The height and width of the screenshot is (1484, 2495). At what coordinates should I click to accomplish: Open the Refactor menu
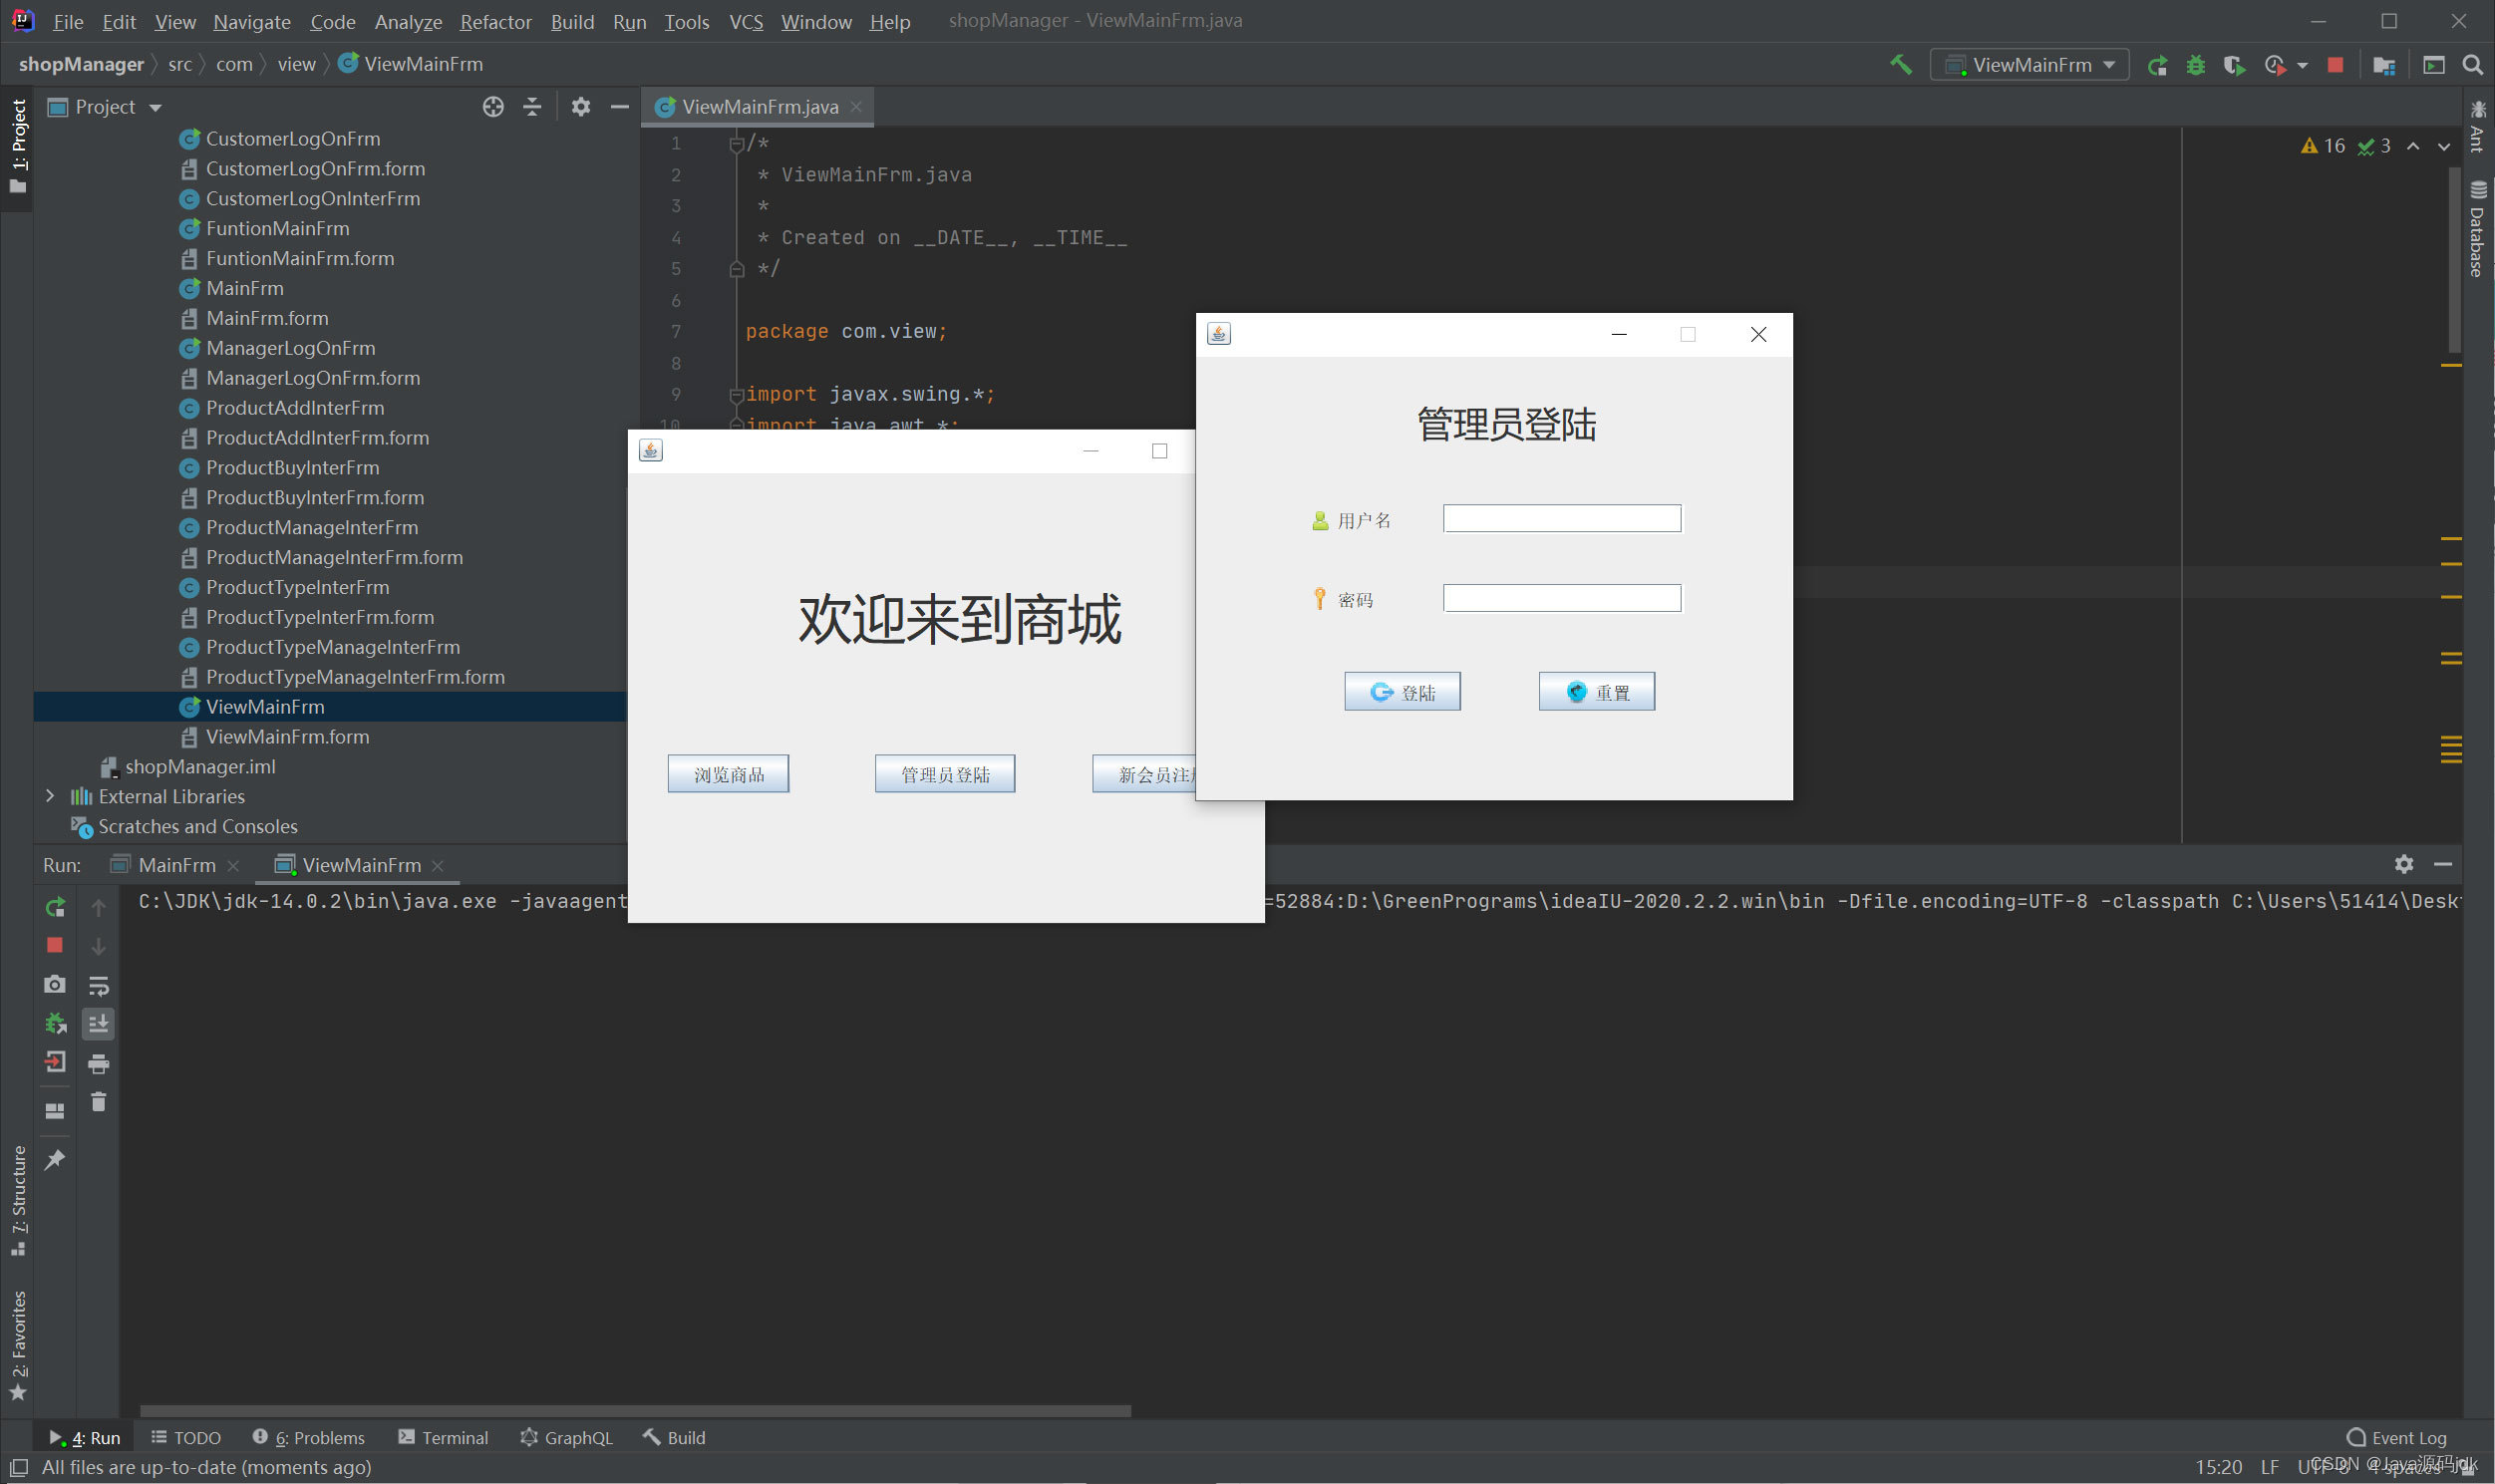click(495, 21)
